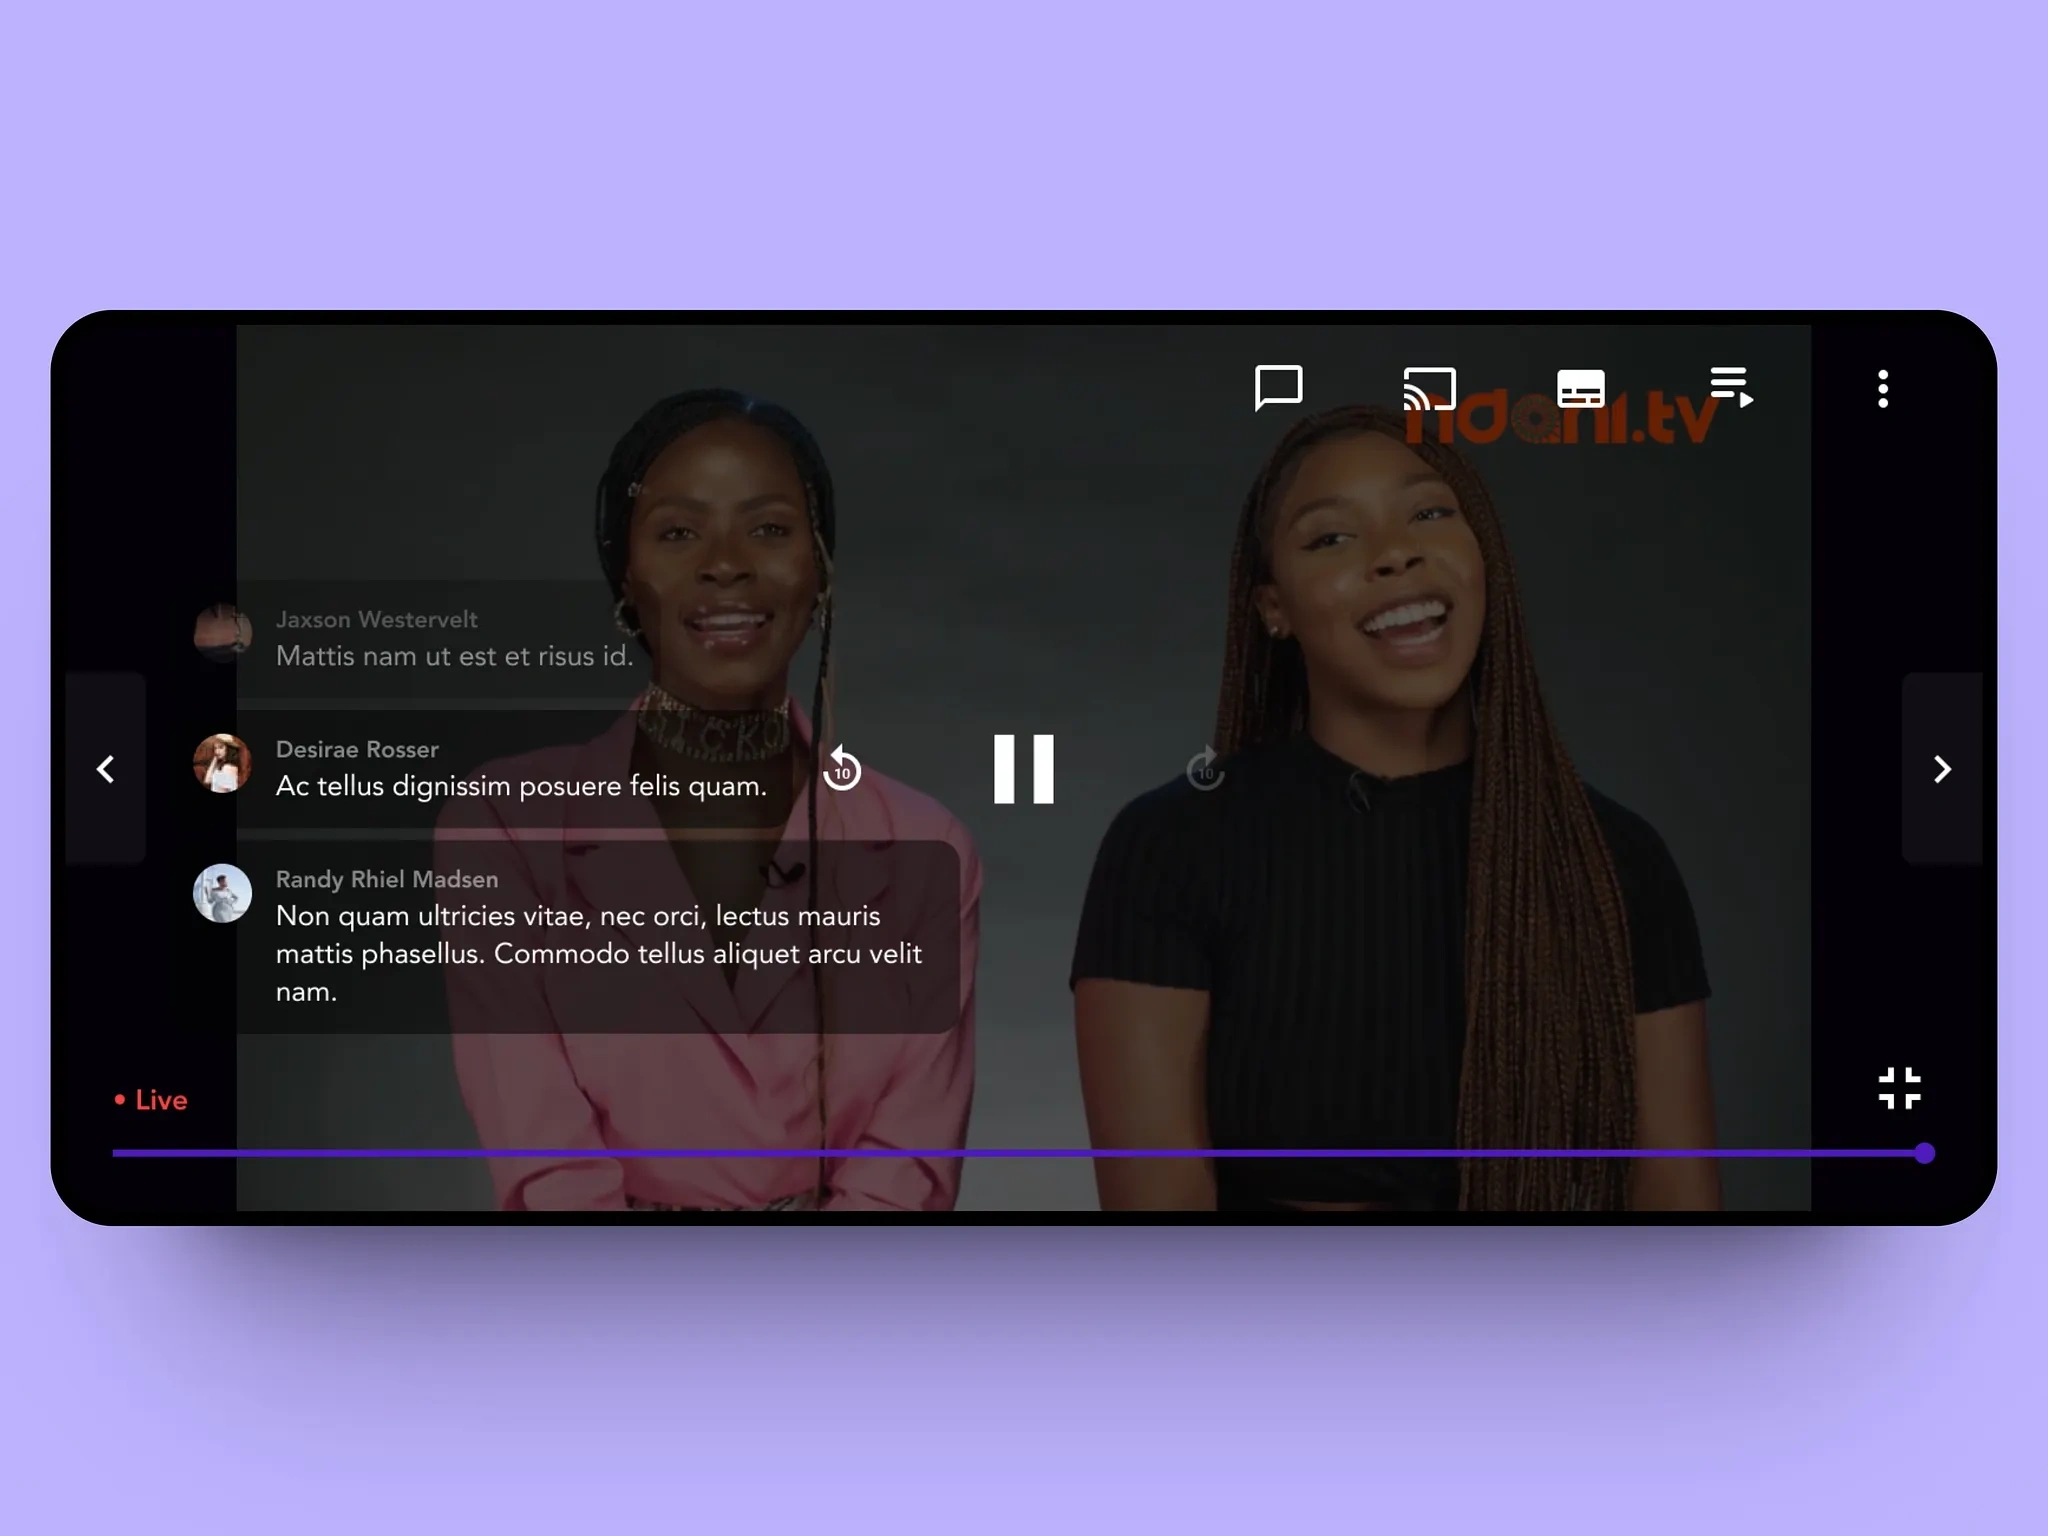Select the Randy Rhiel Madsen username
Viewport: 2048px width, 1536px height.
click(387, 879)
